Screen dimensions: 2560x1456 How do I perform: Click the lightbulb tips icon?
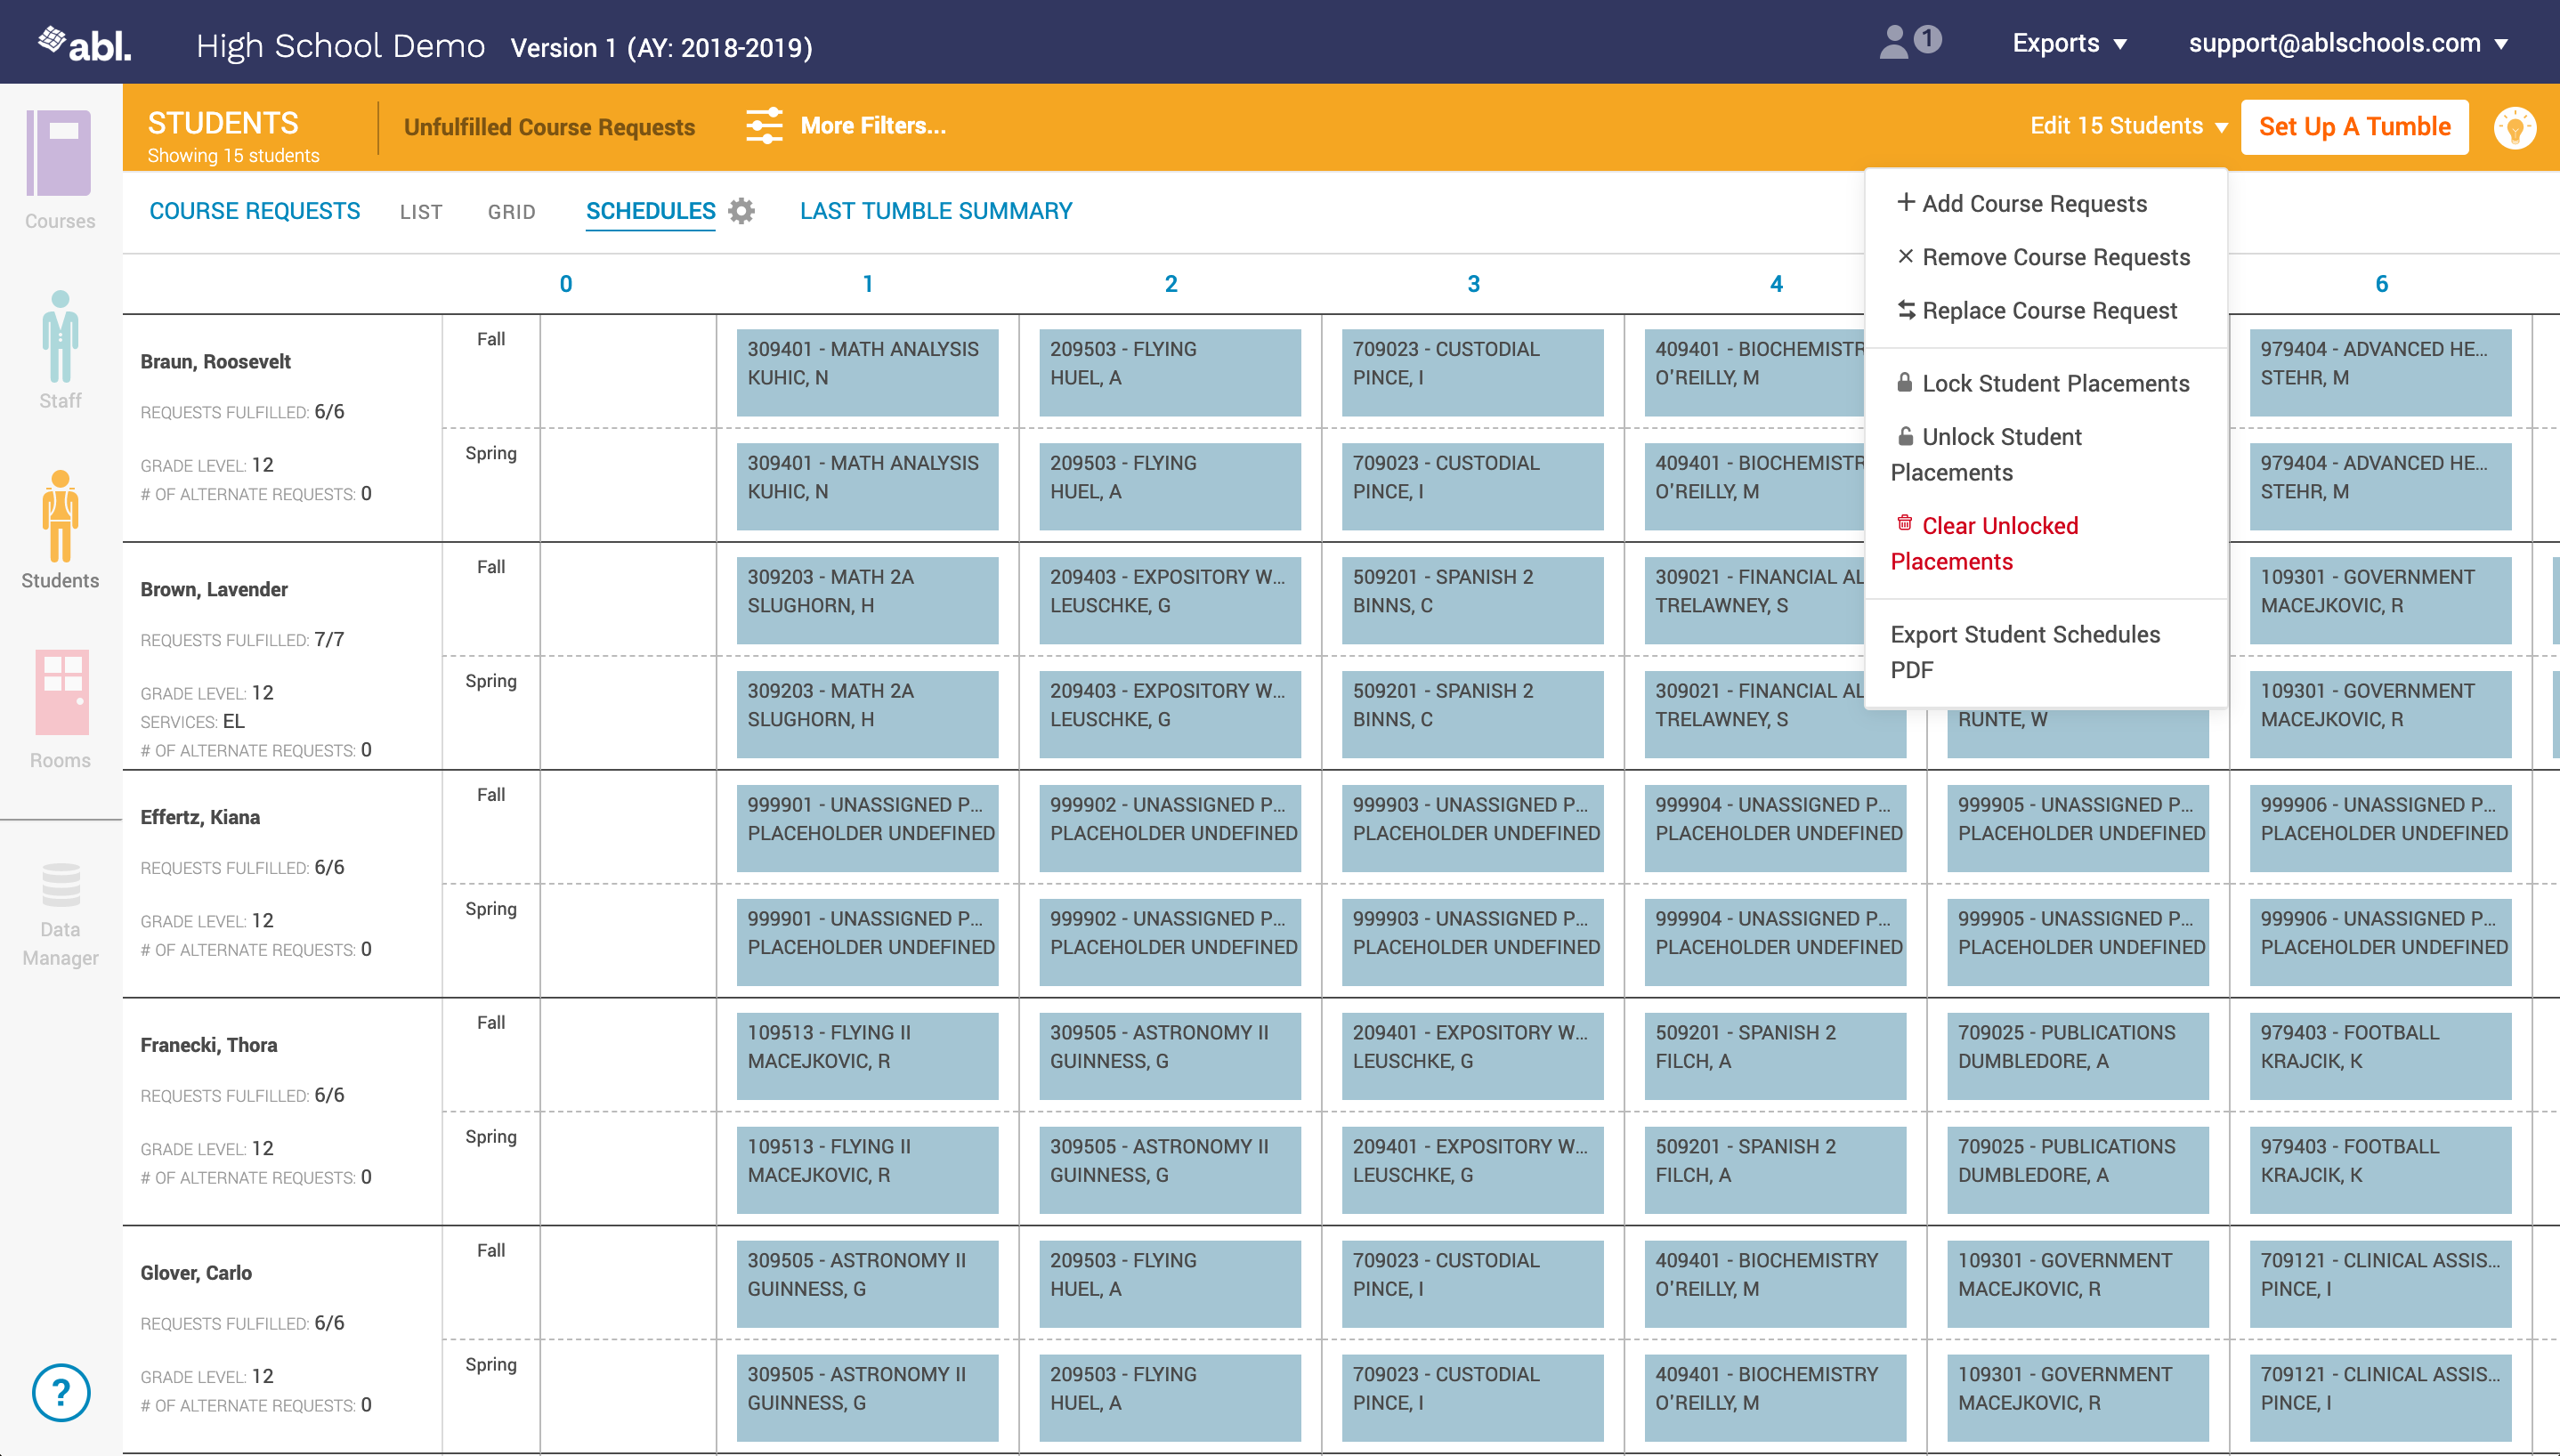pos(2514,127)
